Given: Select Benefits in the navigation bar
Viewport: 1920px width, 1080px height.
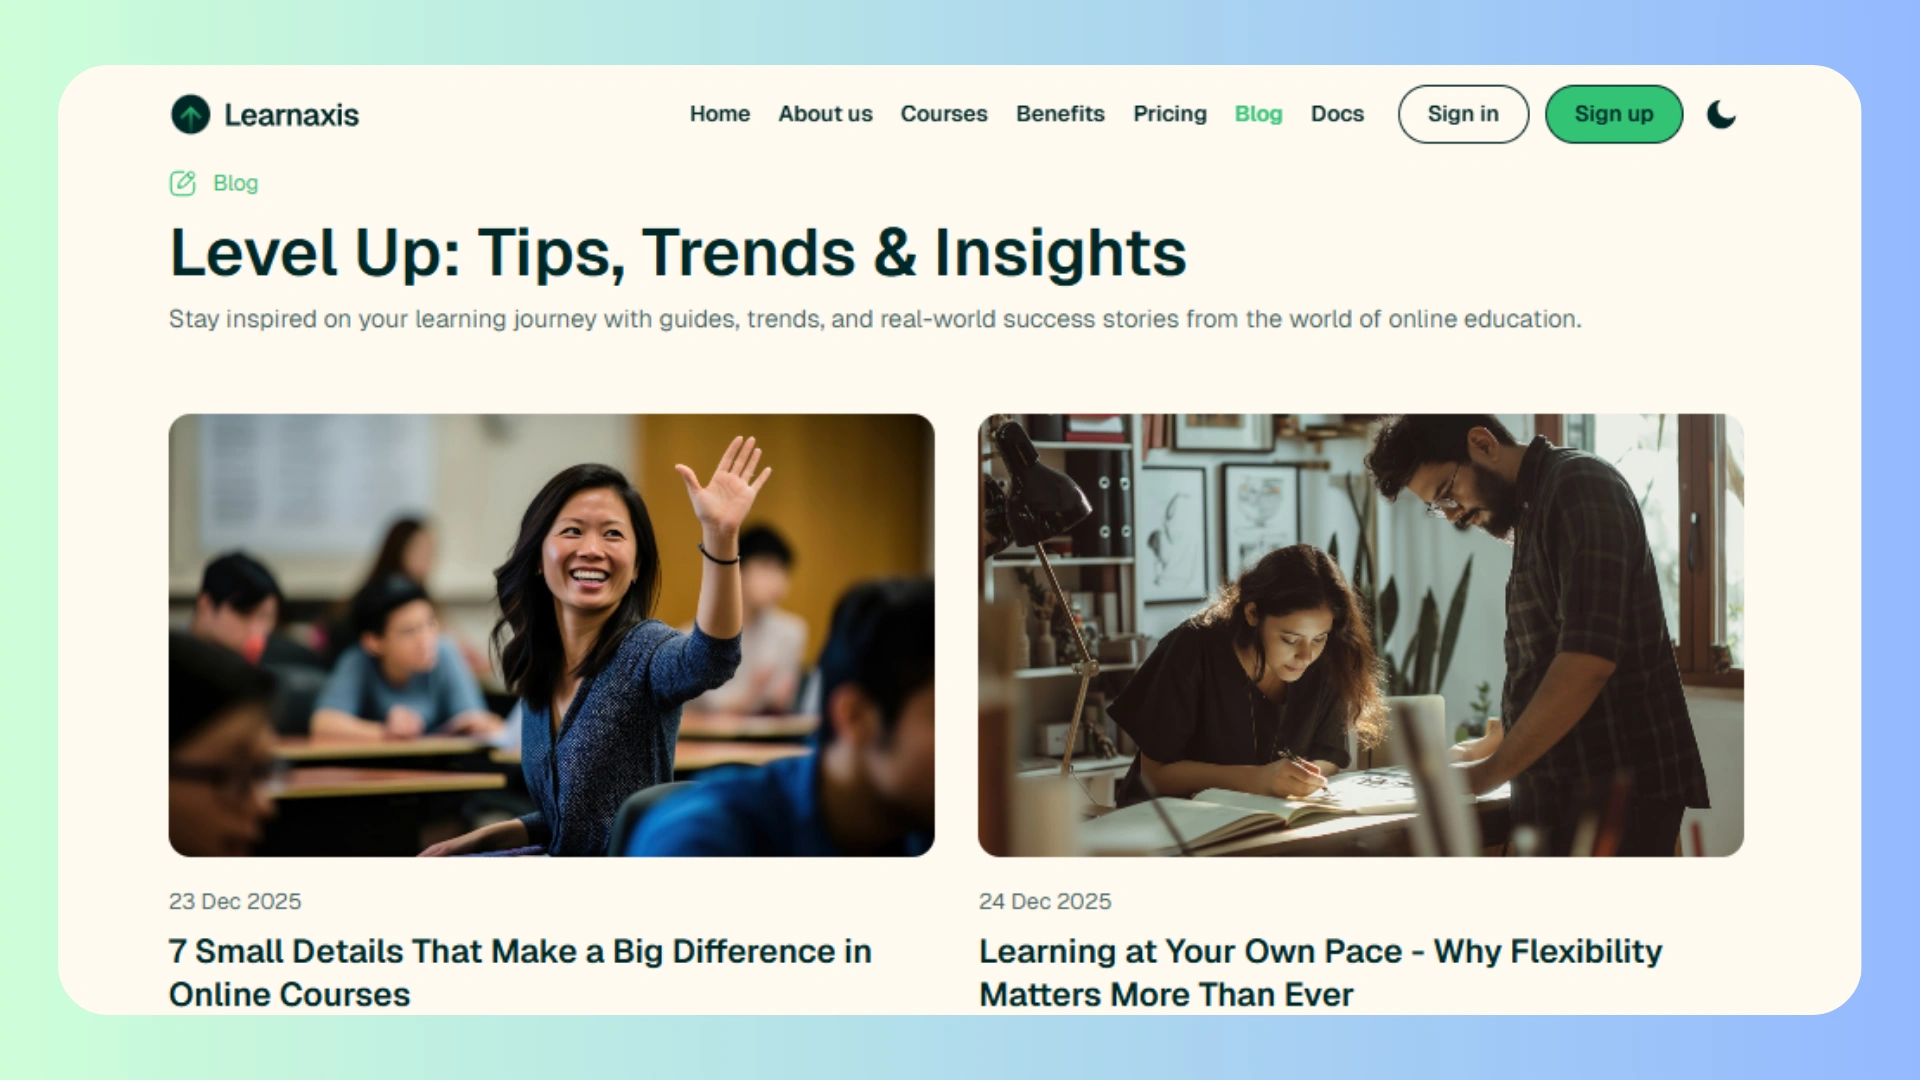Looking at the screenshot, I should [x=1060, y=114].
